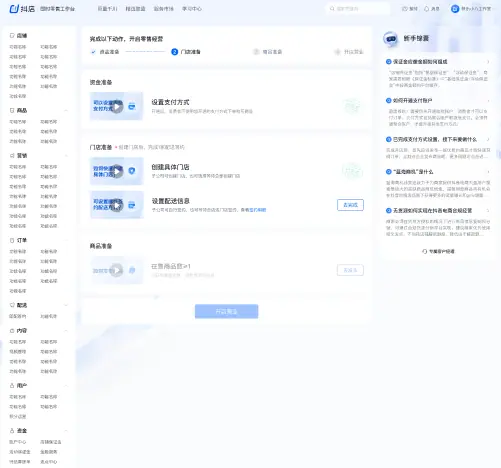Click the bullet icon before 如何开通支付账户

[388, 100]
